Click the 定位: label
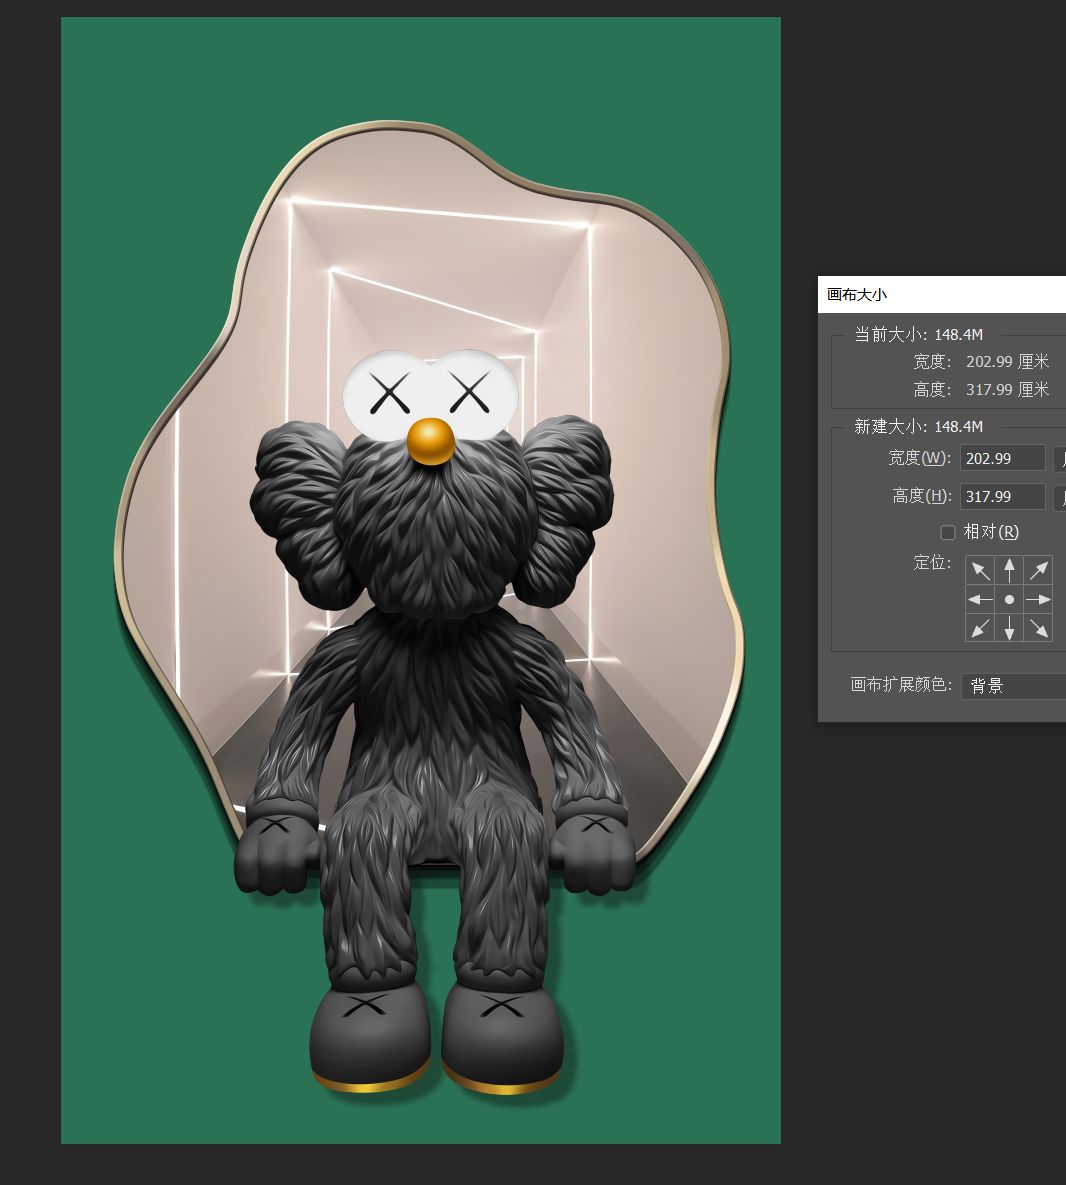 (x=933, y=563)
